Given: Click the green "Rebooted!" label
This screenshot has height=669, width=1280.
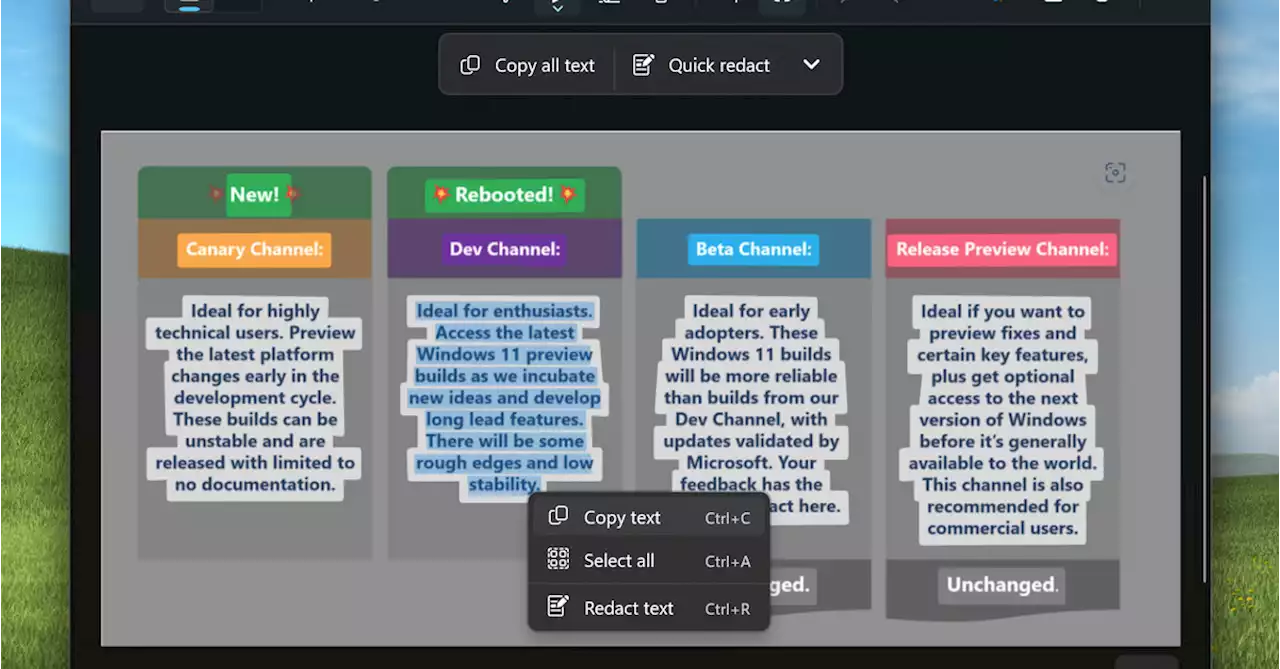Looking at the screenshot, I should click(505, 195).
